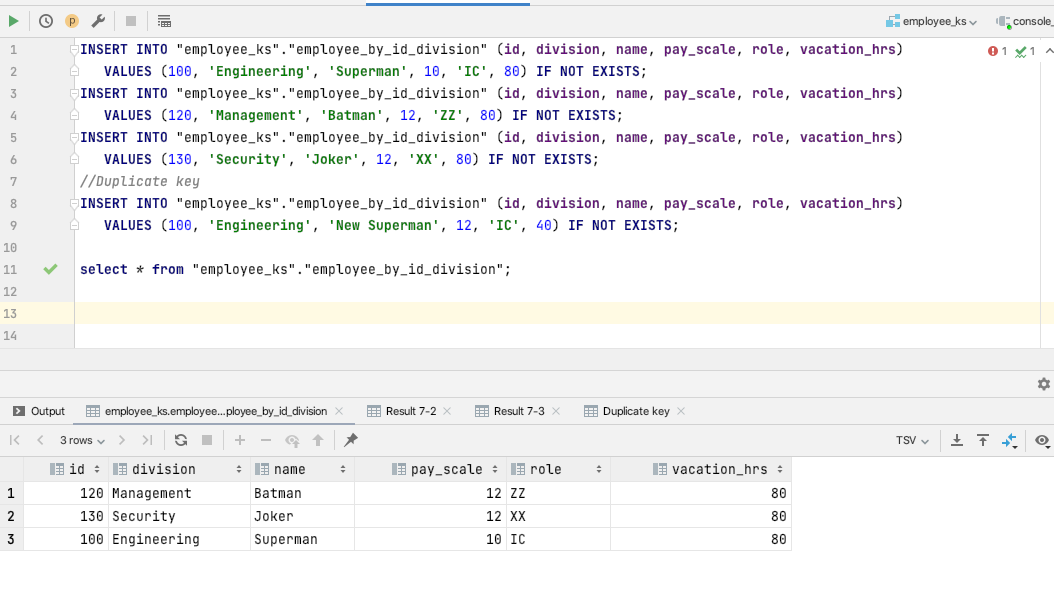
Task: Reload the result grid data
Action: click(181, 440)
